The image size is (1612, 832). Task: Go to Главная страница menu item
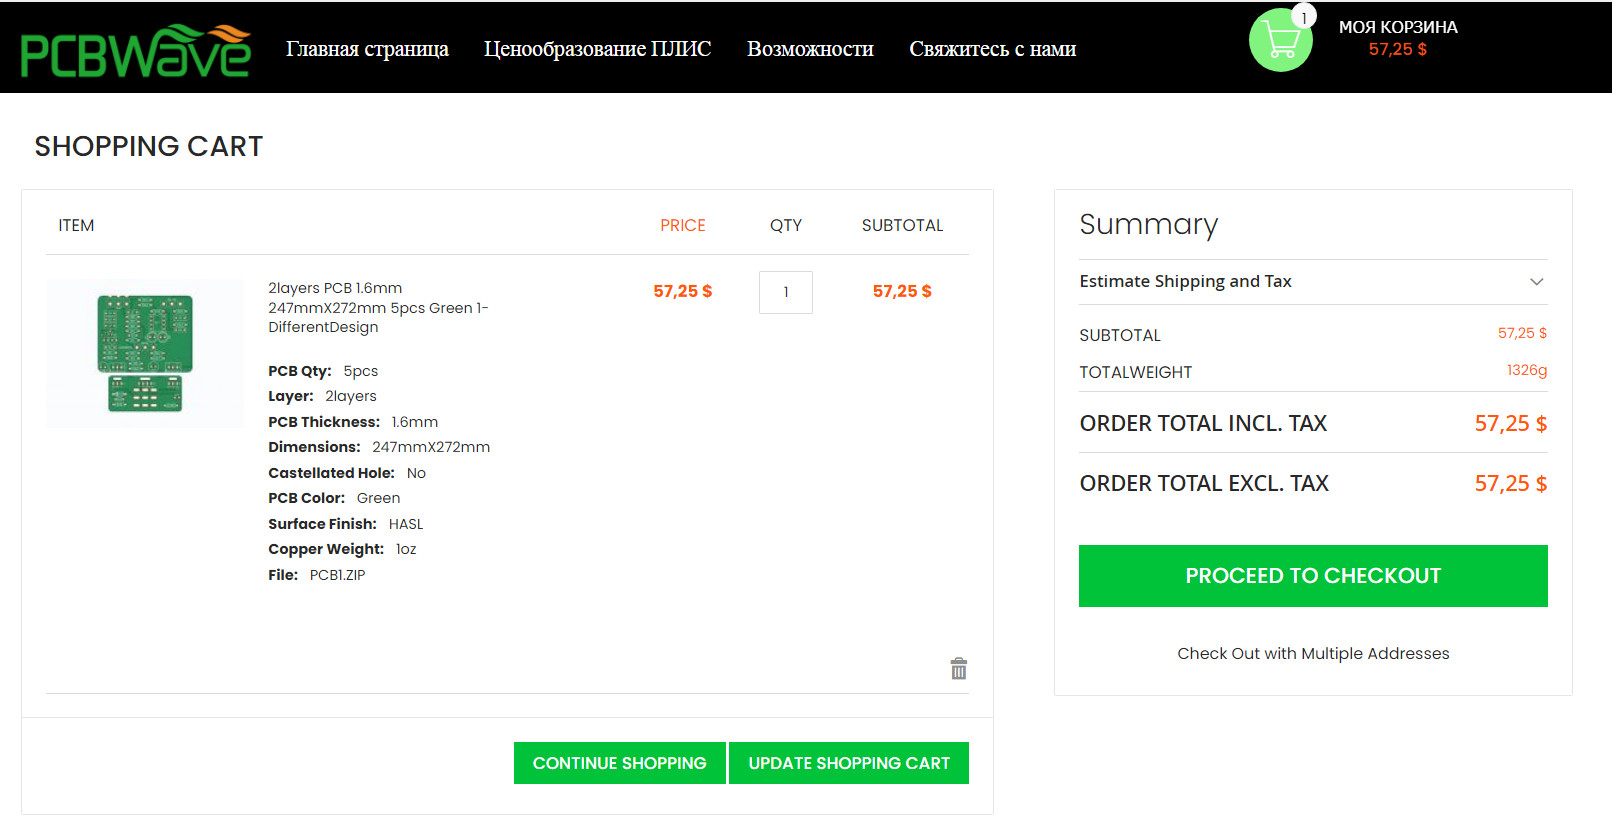[367, 49]
